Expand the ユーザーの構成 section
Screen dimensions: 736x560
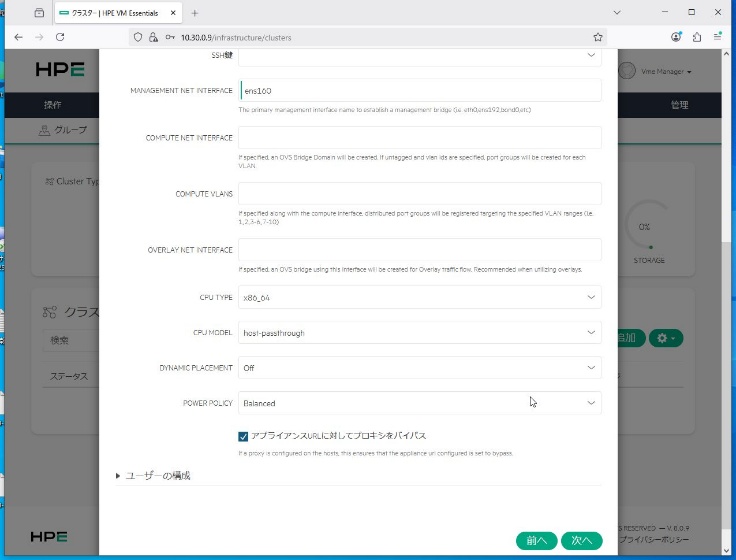click(x=153, y=476)
